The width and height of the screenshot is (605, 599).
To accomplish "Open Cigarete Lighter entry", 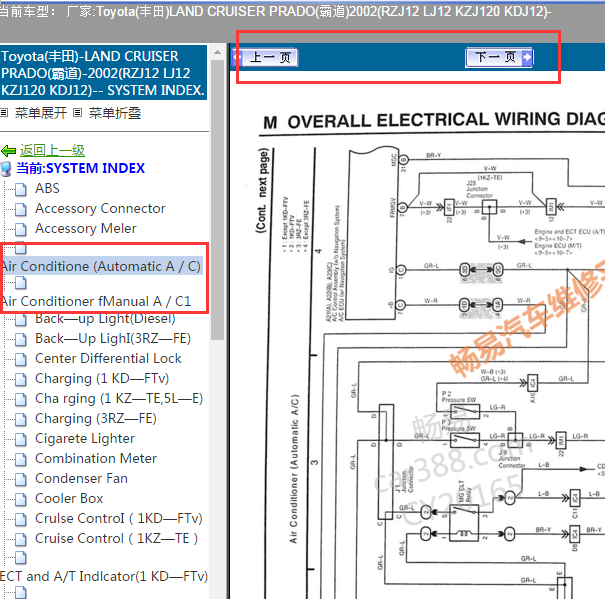I will (x=85, y=438).
